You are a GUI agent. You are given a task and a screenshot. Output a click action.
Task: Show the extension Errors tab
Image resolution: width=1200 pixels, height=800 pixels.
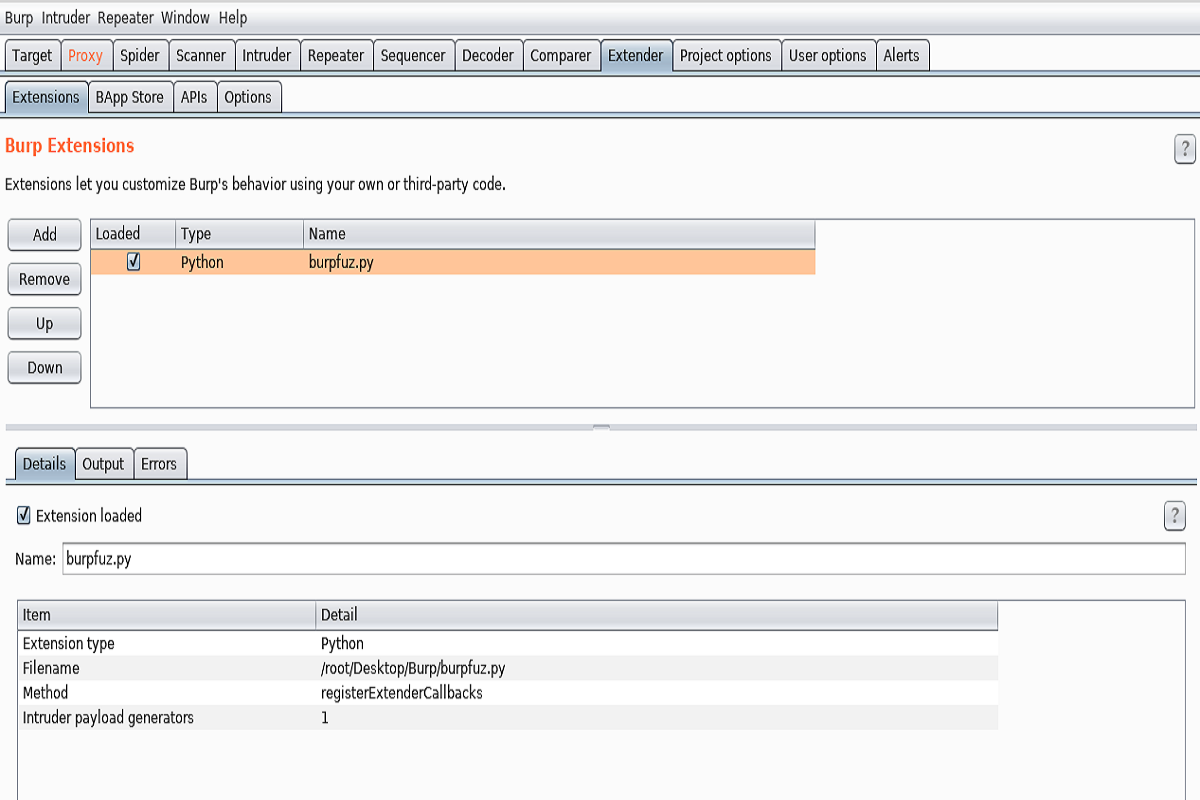pos(159,464)
